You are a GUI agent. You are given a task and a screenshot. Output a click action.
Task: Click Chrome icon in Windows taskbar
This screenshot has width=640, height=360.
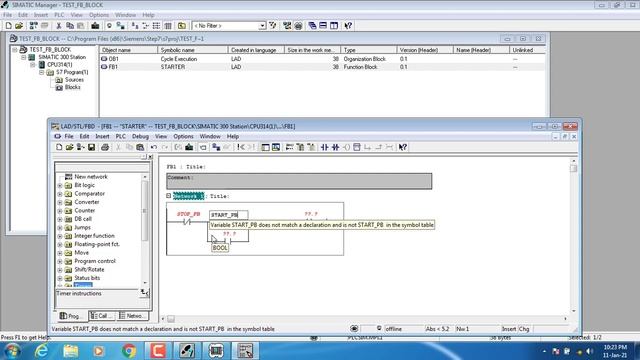pos(129,350)
